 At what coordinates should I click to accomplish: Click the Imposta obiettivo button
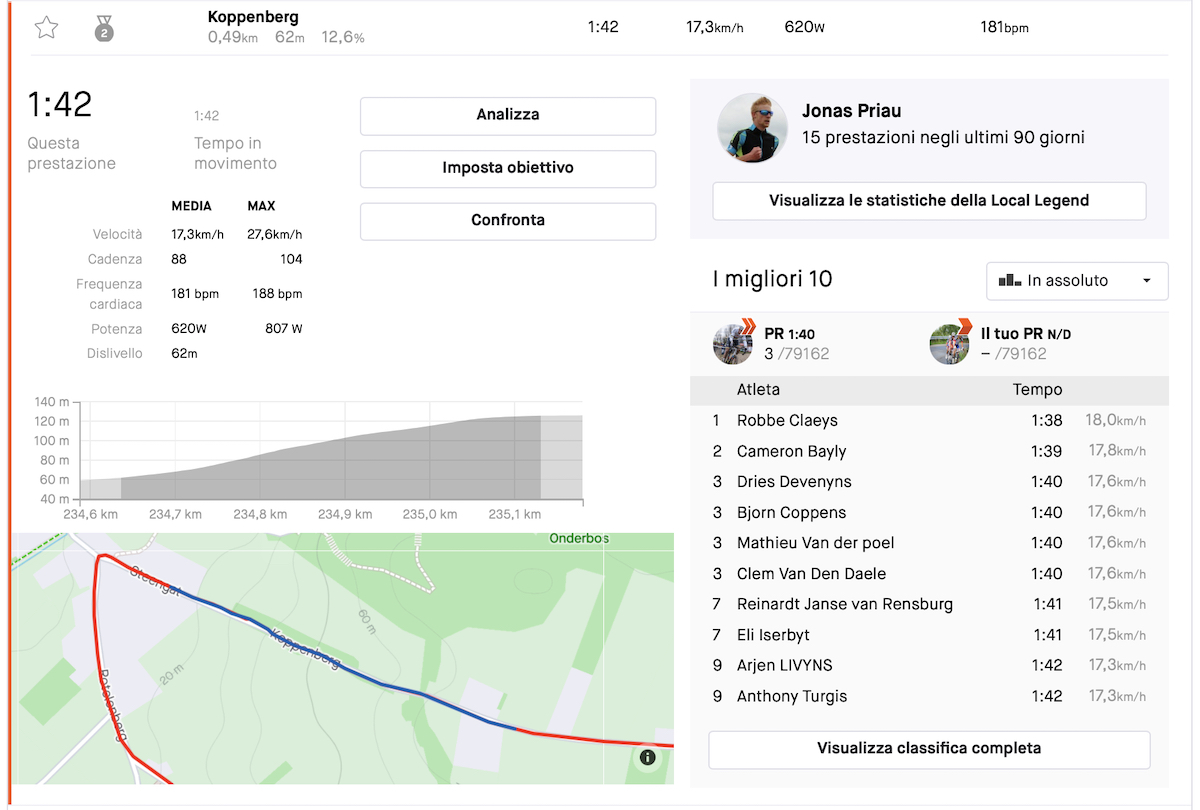pos(507,168)
